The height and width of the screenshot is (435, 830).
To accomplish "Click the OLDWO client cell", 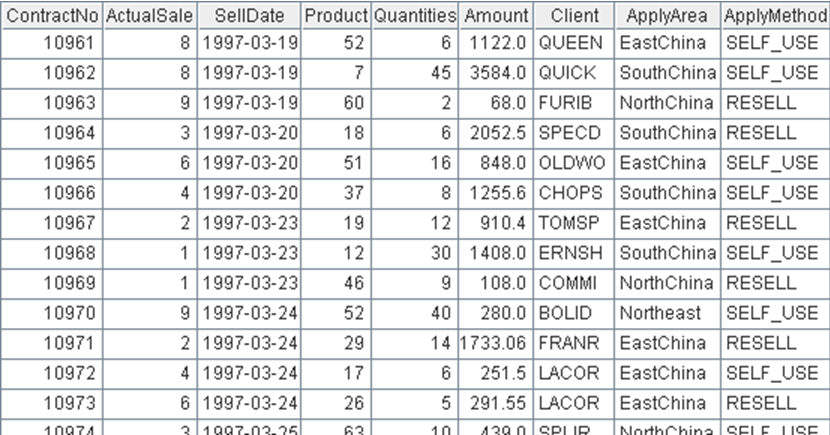I will pyautogui.click(x=570, y=163).
